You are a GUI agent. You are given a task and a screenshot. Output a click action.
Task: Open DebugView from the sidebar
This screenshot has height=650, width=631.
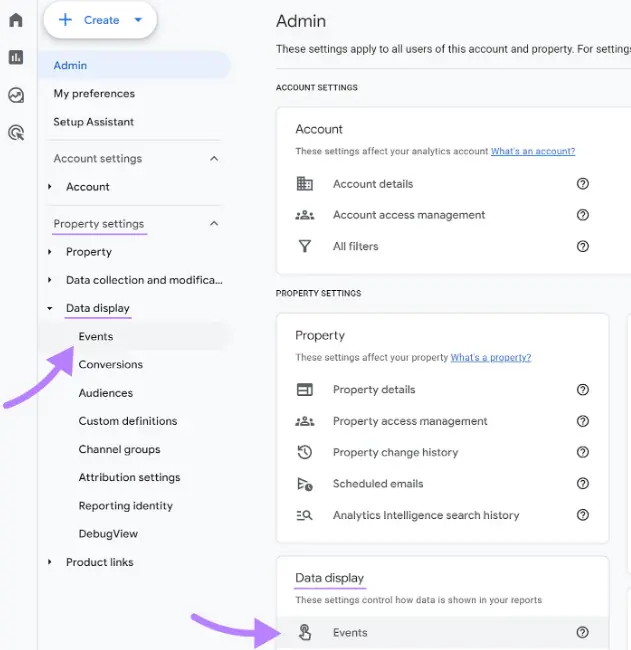(108, 534)
